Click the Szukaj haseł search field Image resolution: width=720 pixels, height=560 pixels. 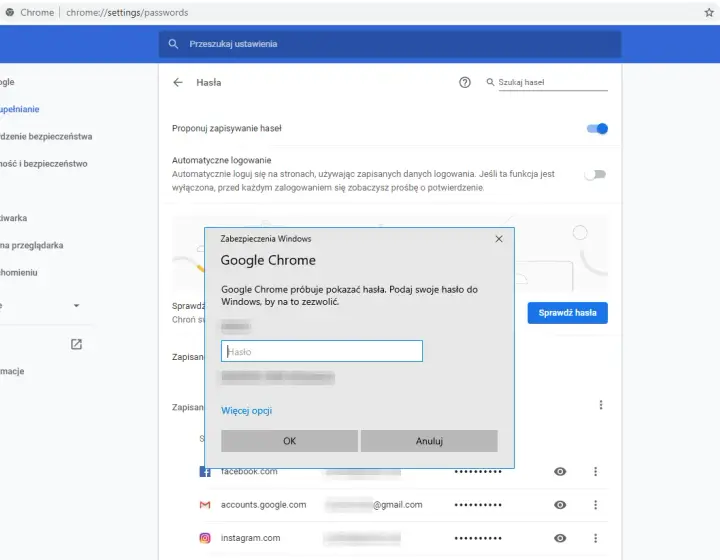[x=553, y=83]
